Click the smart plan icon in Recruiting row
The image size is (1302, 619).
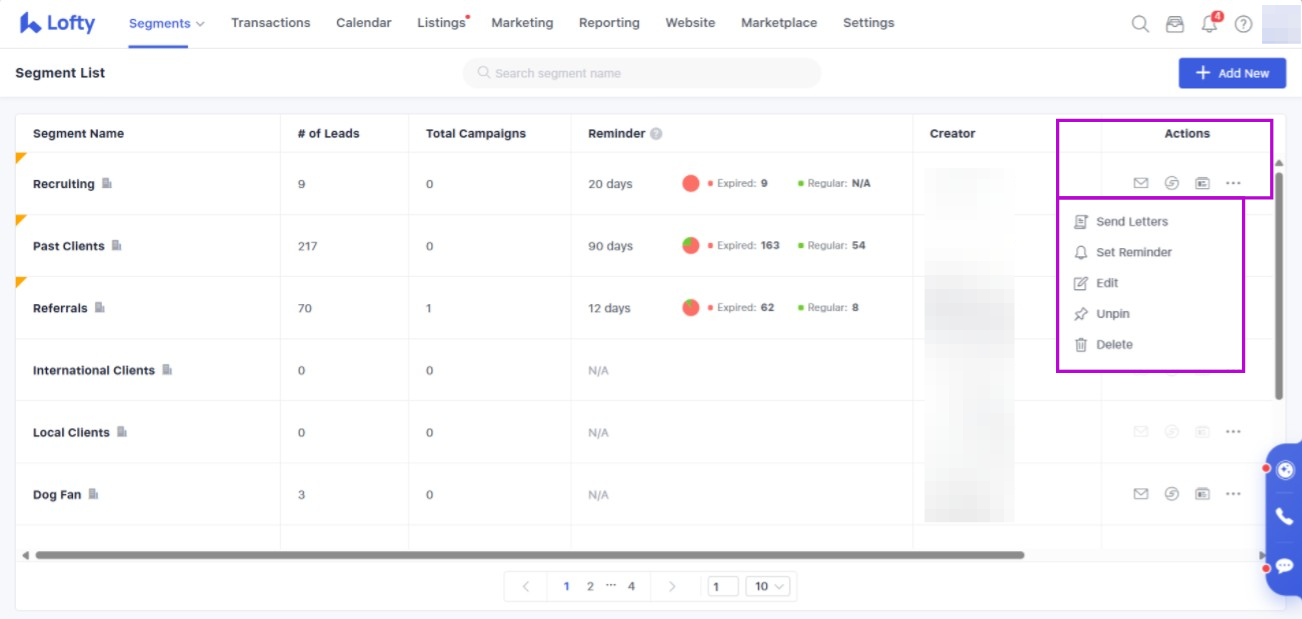click(x=1171, y=183)
